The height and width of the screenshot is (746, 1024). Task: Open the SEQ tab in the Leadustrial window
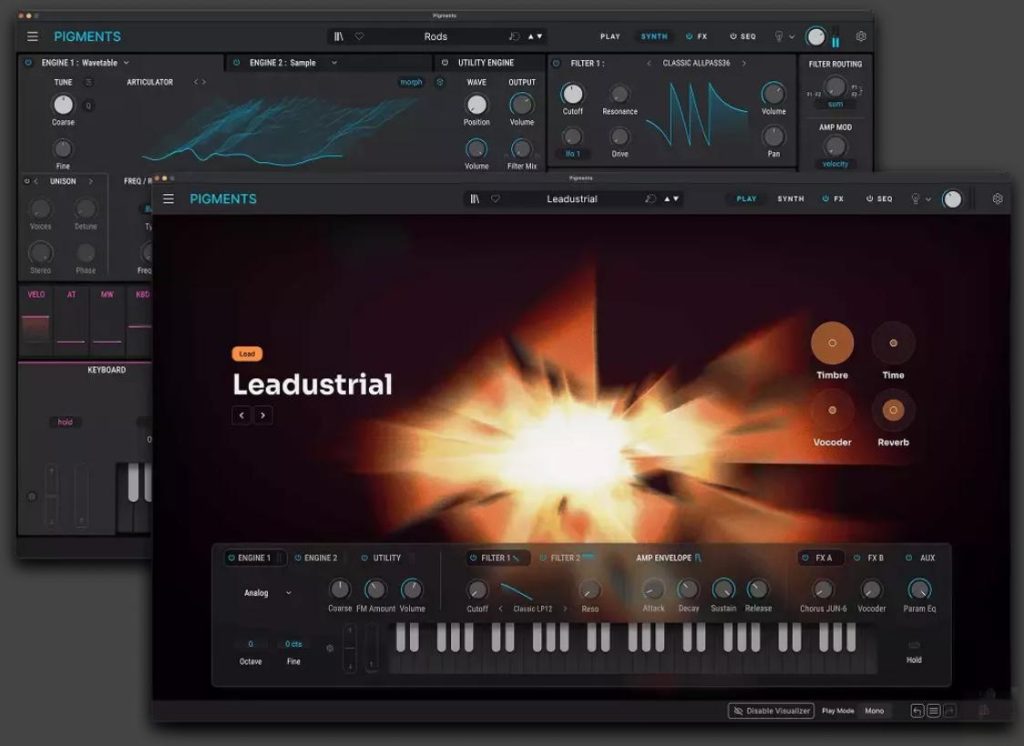879,199
